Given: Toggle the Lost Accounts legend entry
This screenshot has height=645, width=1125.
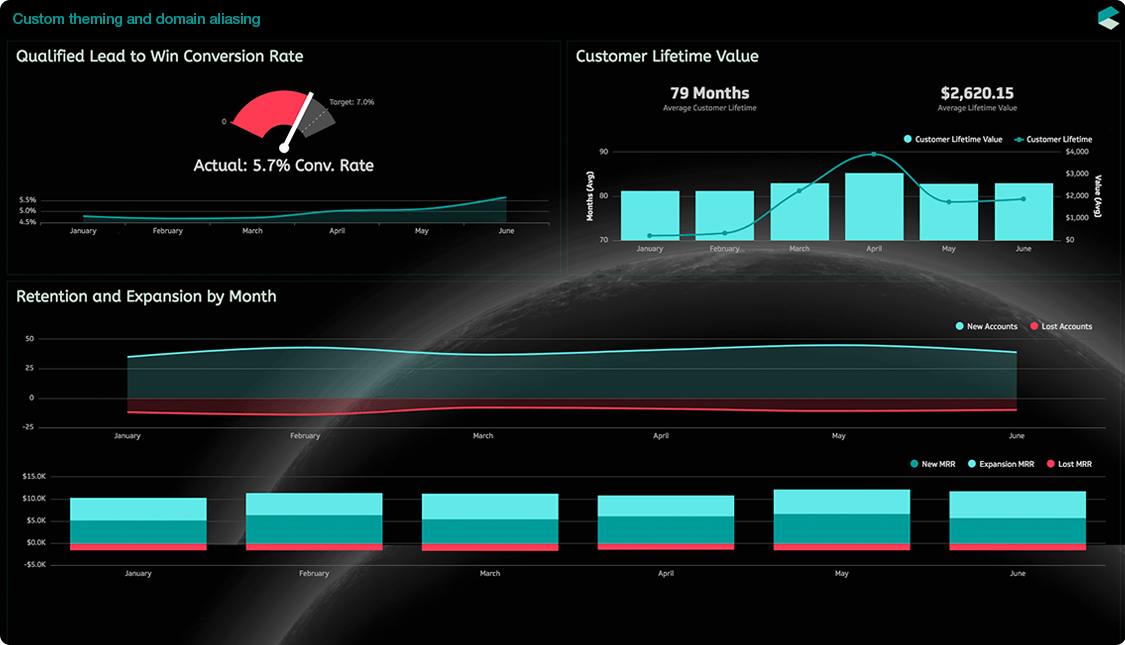Looking at the screenshot, I should tap(1060, 326).
